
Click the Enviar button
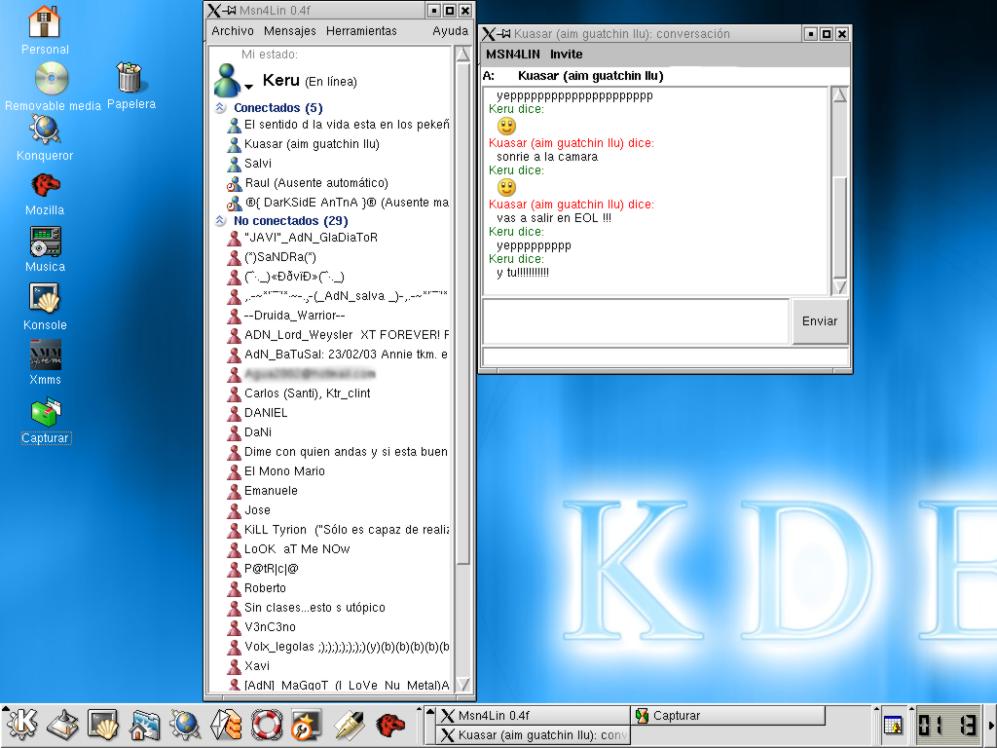820,321
